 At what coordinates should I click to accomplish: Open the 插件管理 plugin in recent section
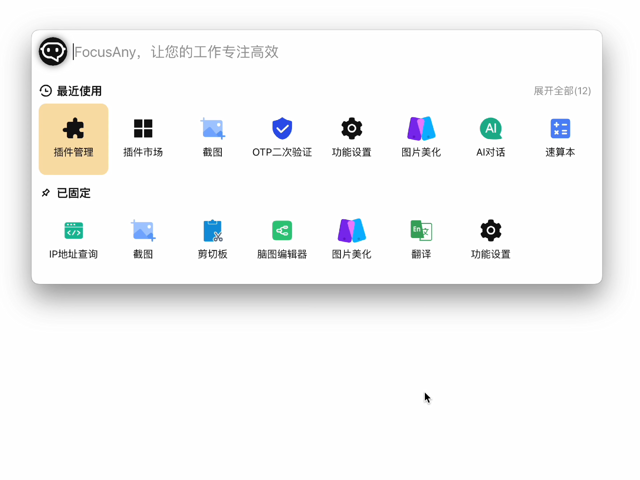coord(73,139)
